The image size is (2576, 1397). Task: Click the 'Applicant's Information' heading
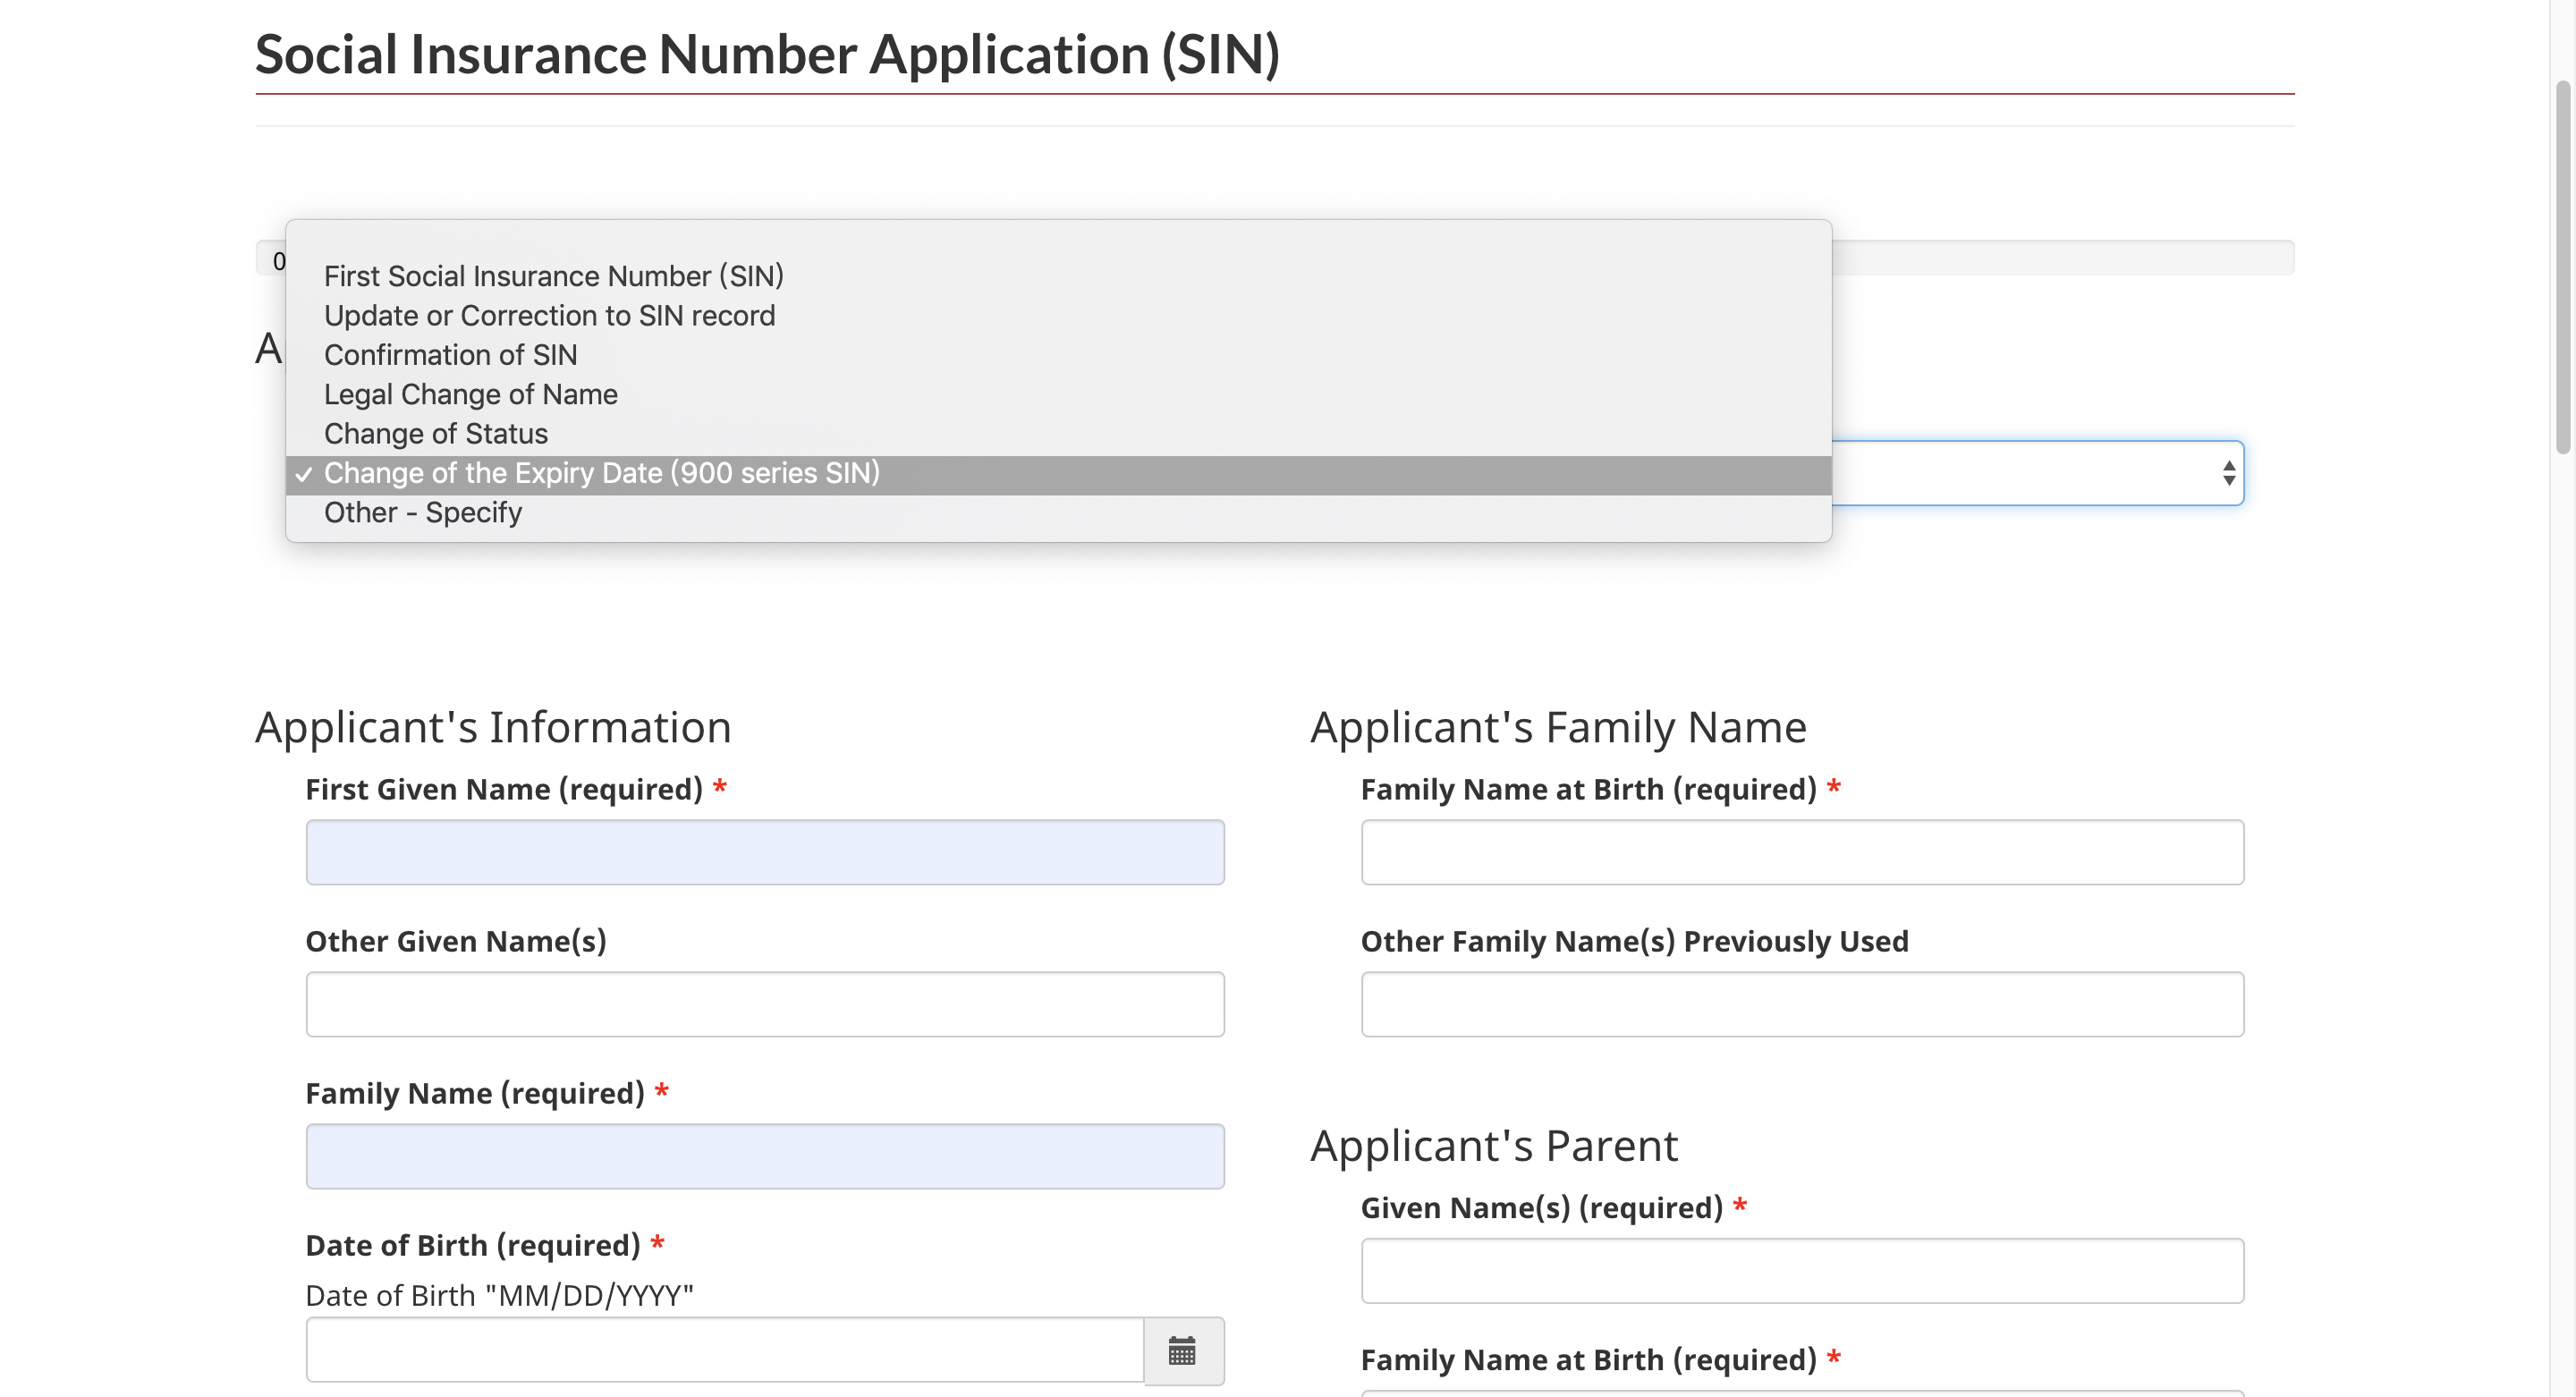pyautogui.click(x=493, y=727)
